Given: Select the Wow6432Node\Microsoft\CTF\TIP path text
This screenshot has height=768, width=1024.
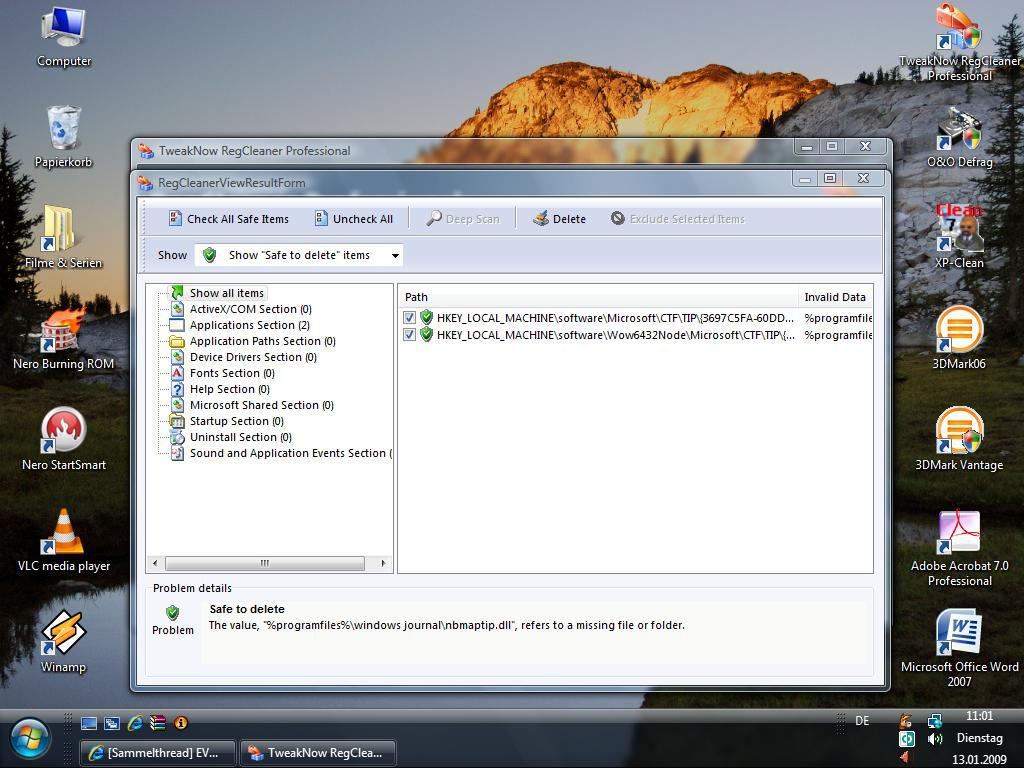Looking at the screenshot, I should point(615,335).
